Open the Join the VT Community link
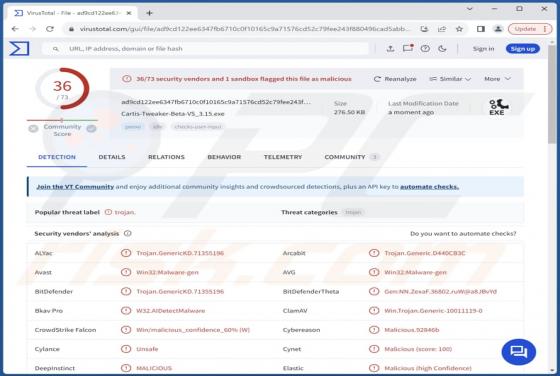This screenshot has width=560, height=376. pyautogui.click(x=75, y=187)
